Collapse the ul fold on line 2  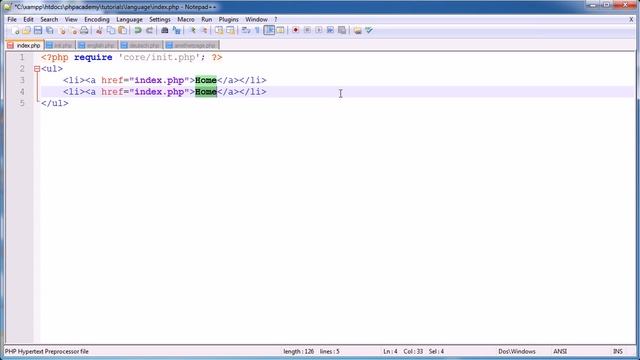pyautogui.click(x=37, y=69)
